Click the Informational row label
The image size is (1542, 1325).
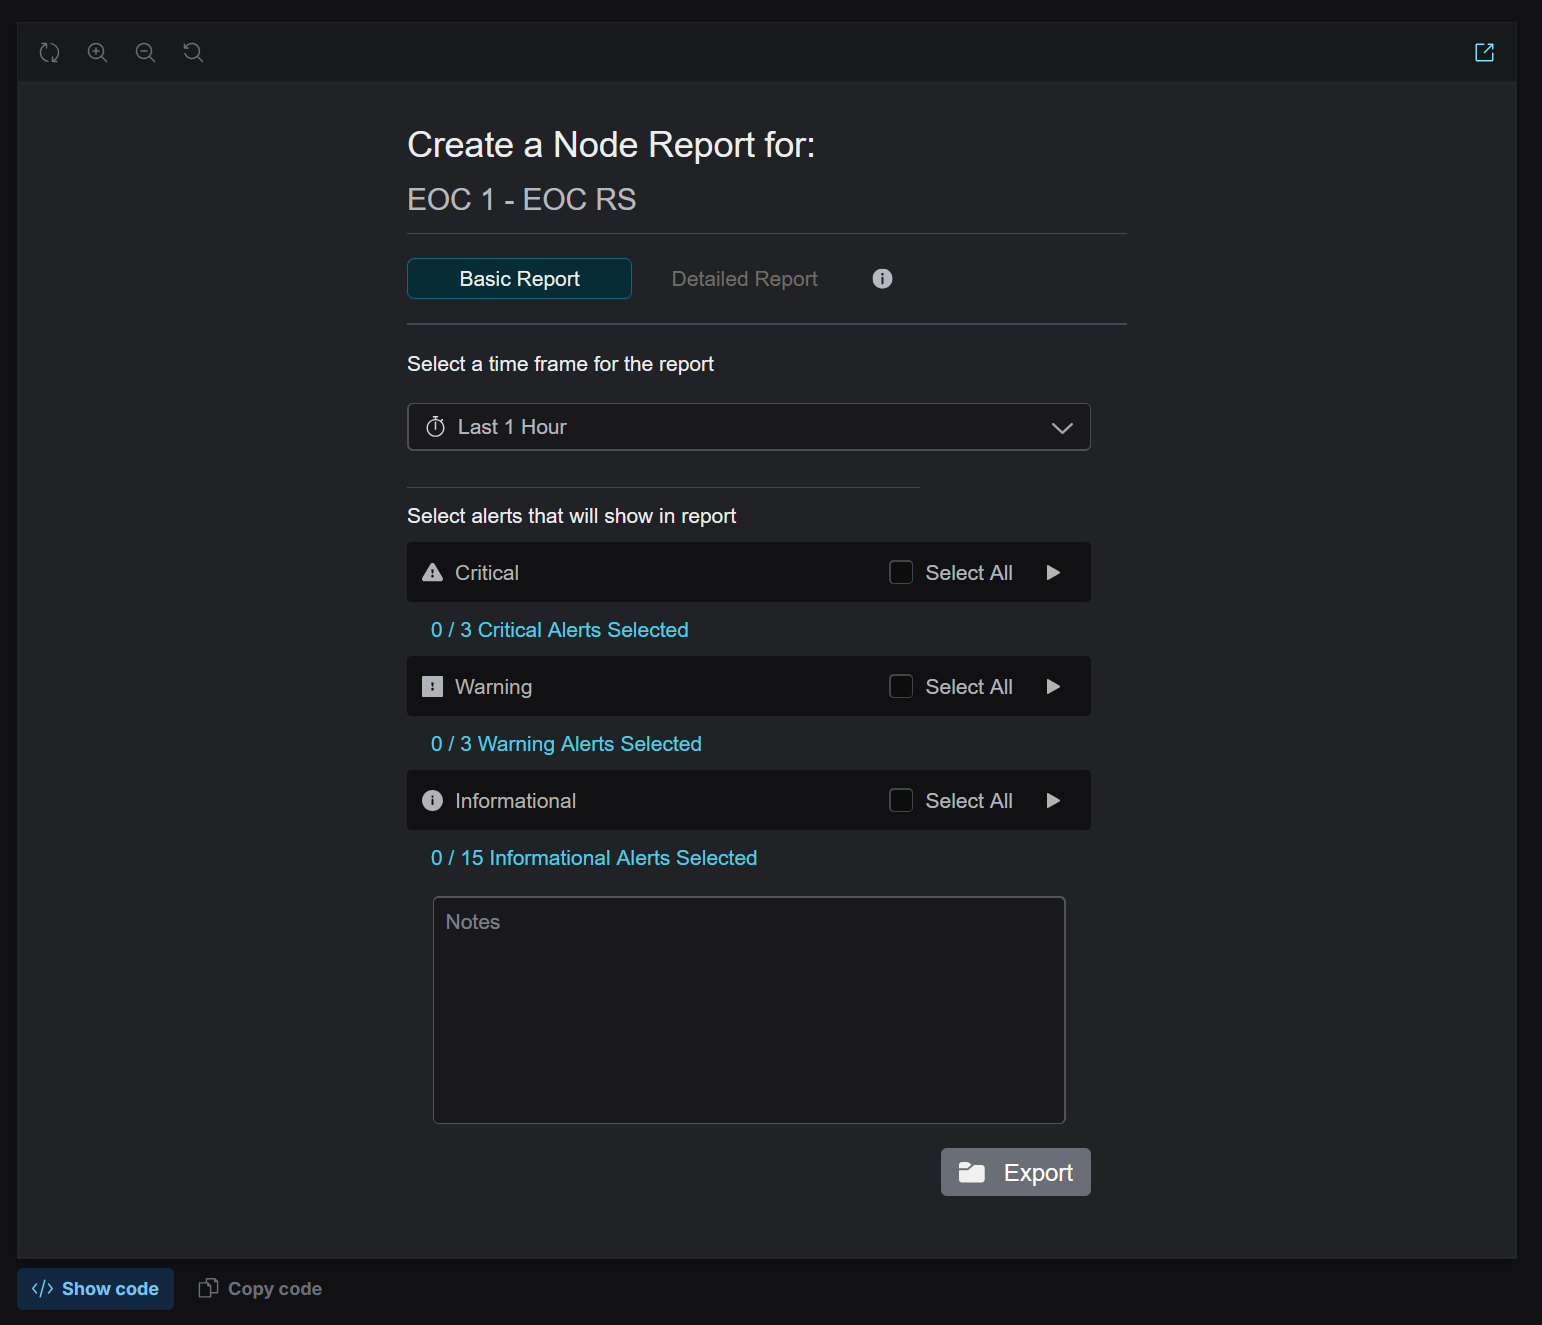515,801
